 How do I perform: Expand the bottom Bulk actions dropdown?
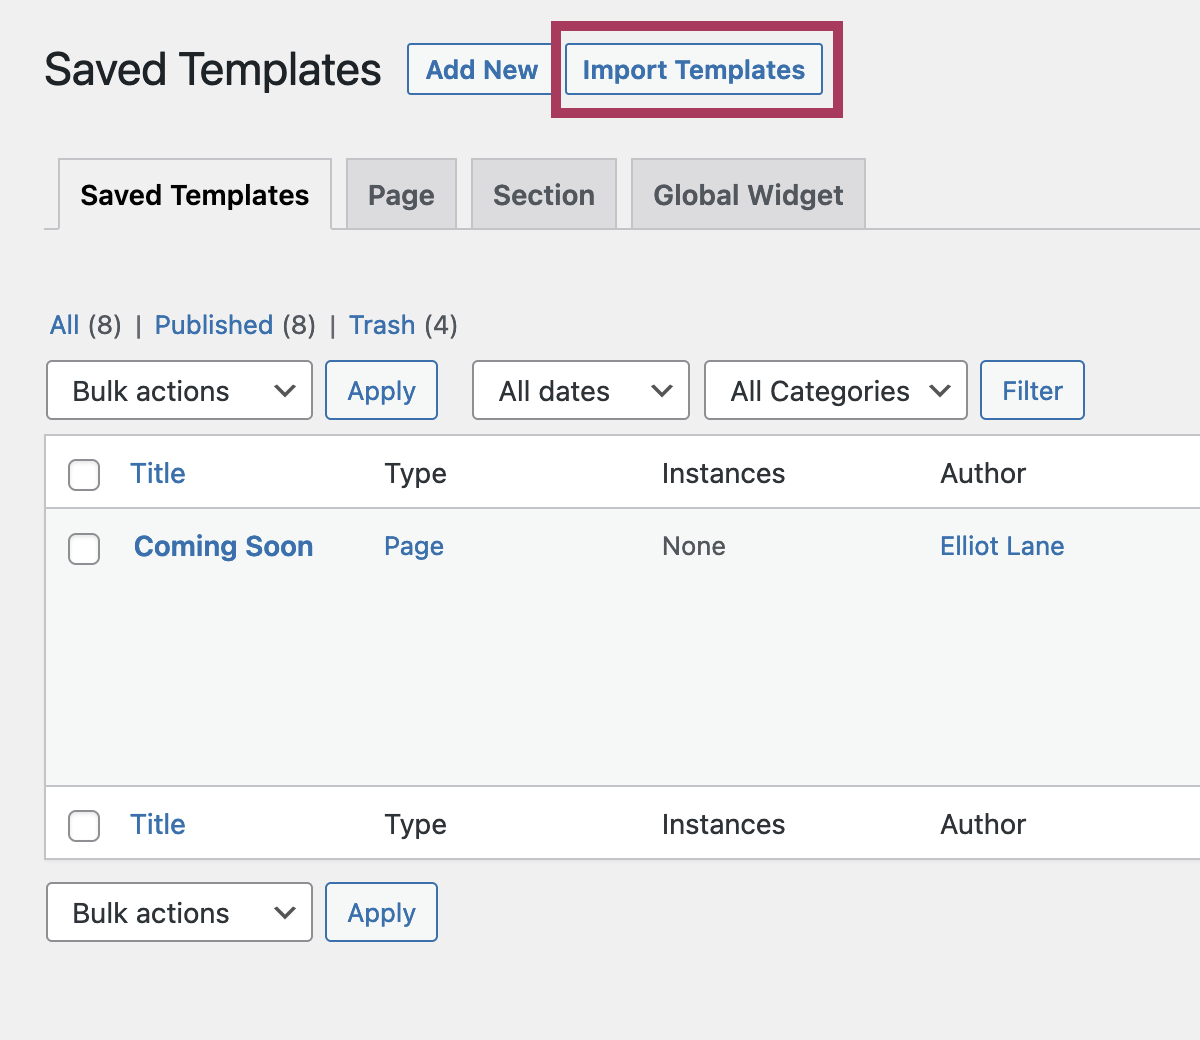click(x=179, y=912)
